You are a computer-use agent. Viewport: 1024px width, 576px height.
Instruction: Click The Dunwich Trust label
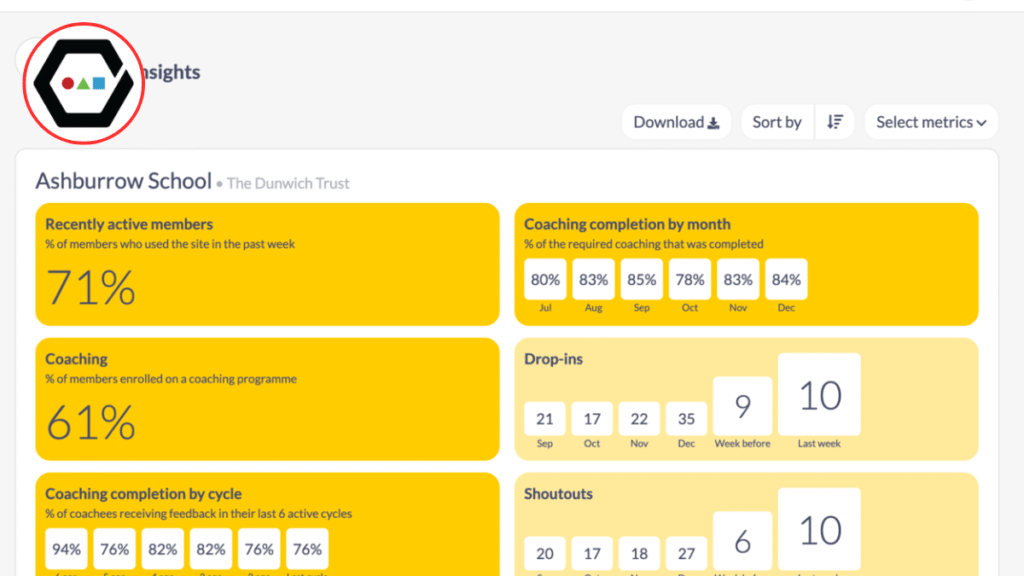click(288, 183)
